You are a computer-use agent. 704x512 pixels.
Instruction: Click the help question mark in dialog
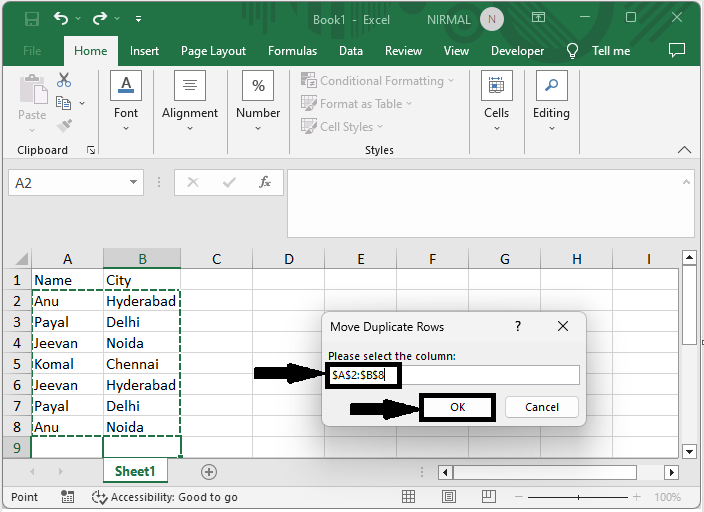pyautogui.click(x=517, y=327)
